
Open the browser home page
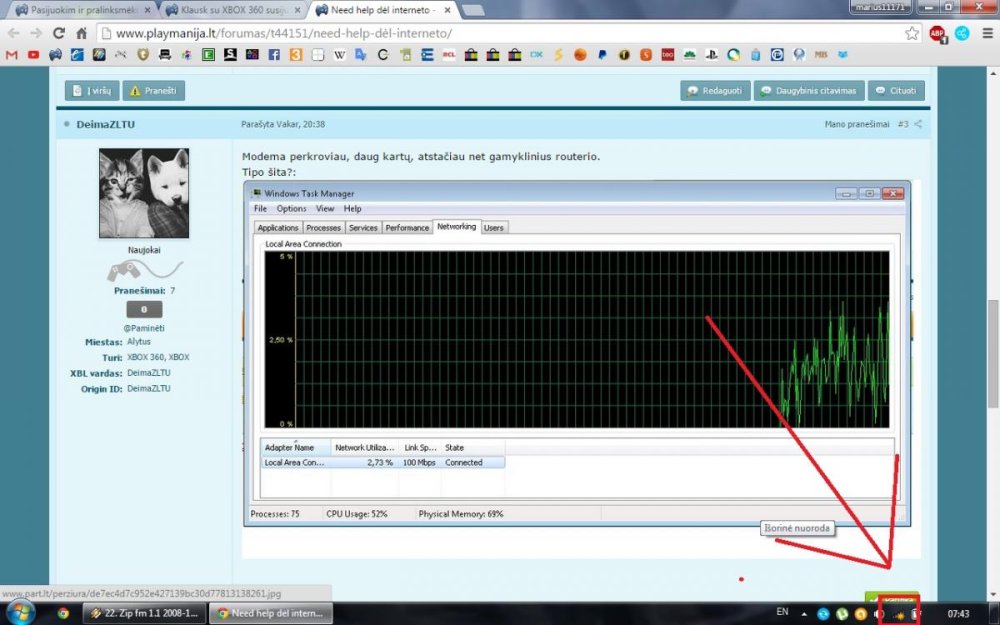[82, 33]
